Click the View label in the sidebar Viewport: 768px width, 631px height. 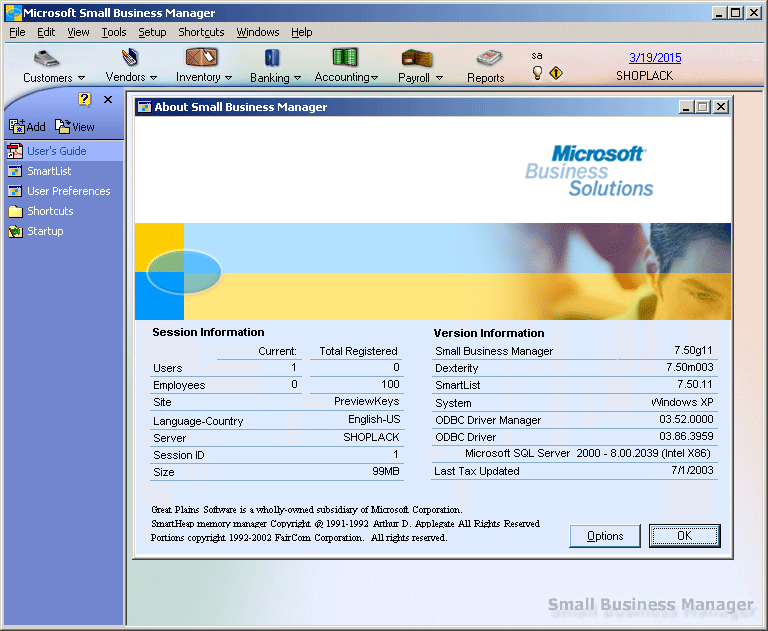[x=83, y=127]
